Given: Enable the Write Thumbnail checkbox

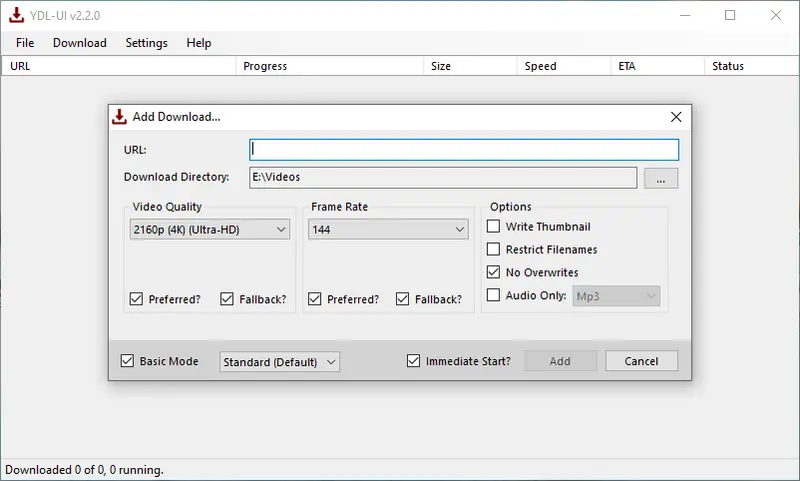Looking at the screenshot, I should point(493,227).
